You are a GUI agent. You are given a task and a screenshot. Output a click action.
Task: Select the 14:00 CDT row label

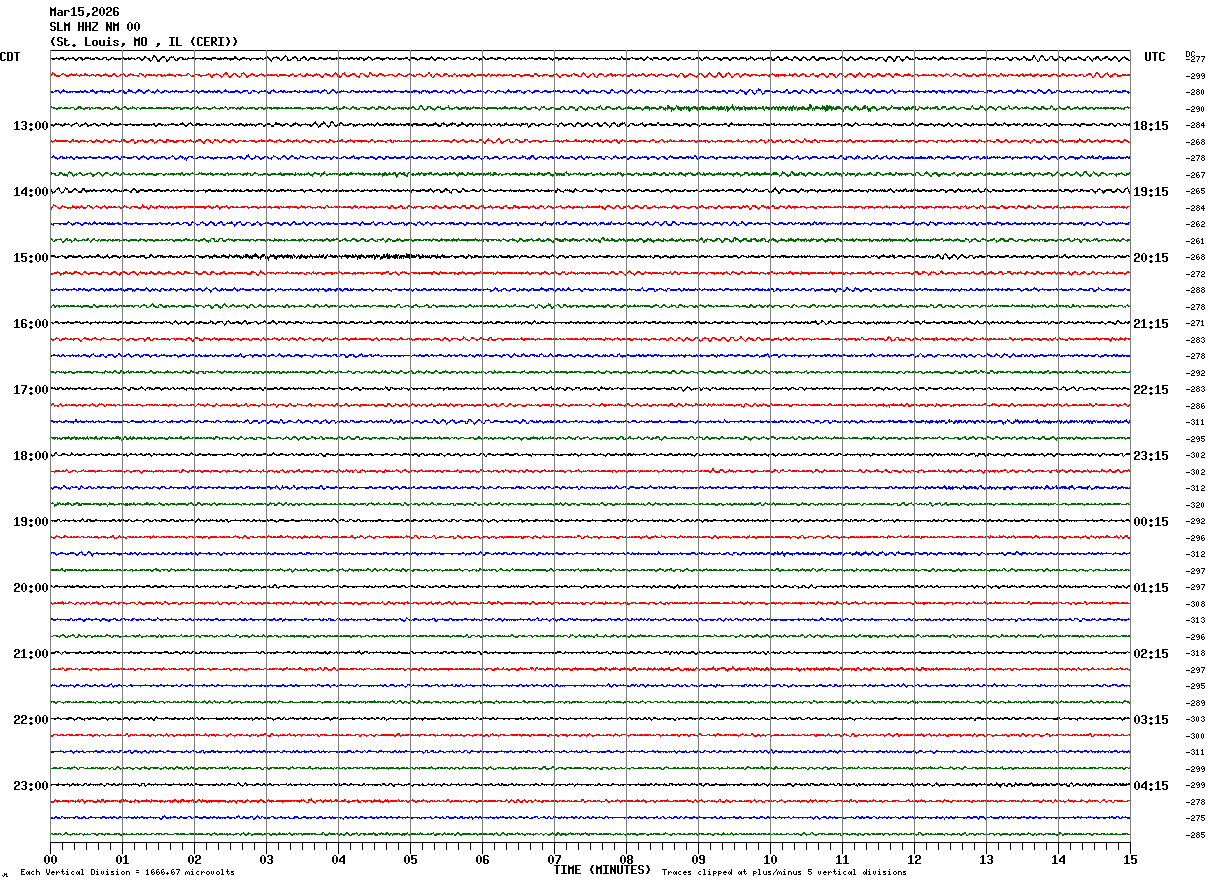(30, 192)
